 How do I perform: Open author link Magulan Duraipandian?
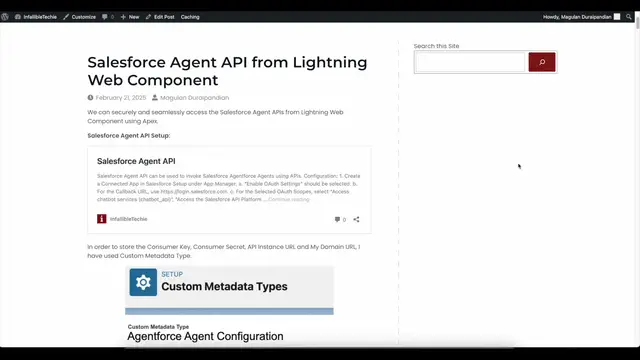click(x=194, y=98)
